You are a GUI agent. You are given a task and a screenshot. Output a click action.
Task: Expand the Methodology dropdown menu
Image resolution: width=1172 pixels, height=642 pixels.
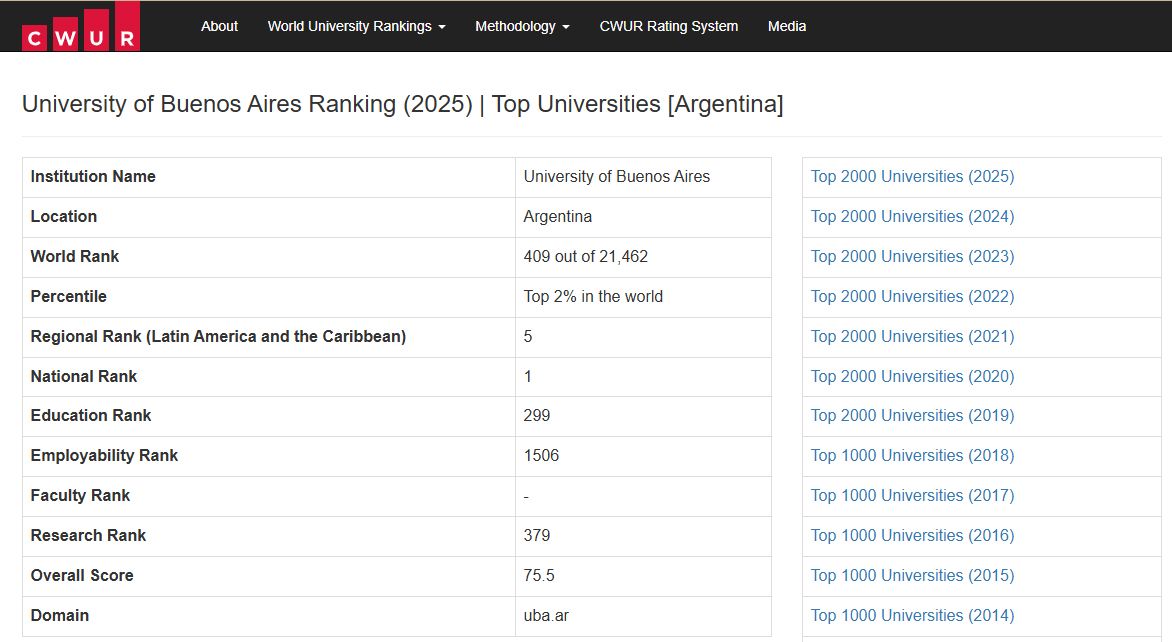click(522, 26)
